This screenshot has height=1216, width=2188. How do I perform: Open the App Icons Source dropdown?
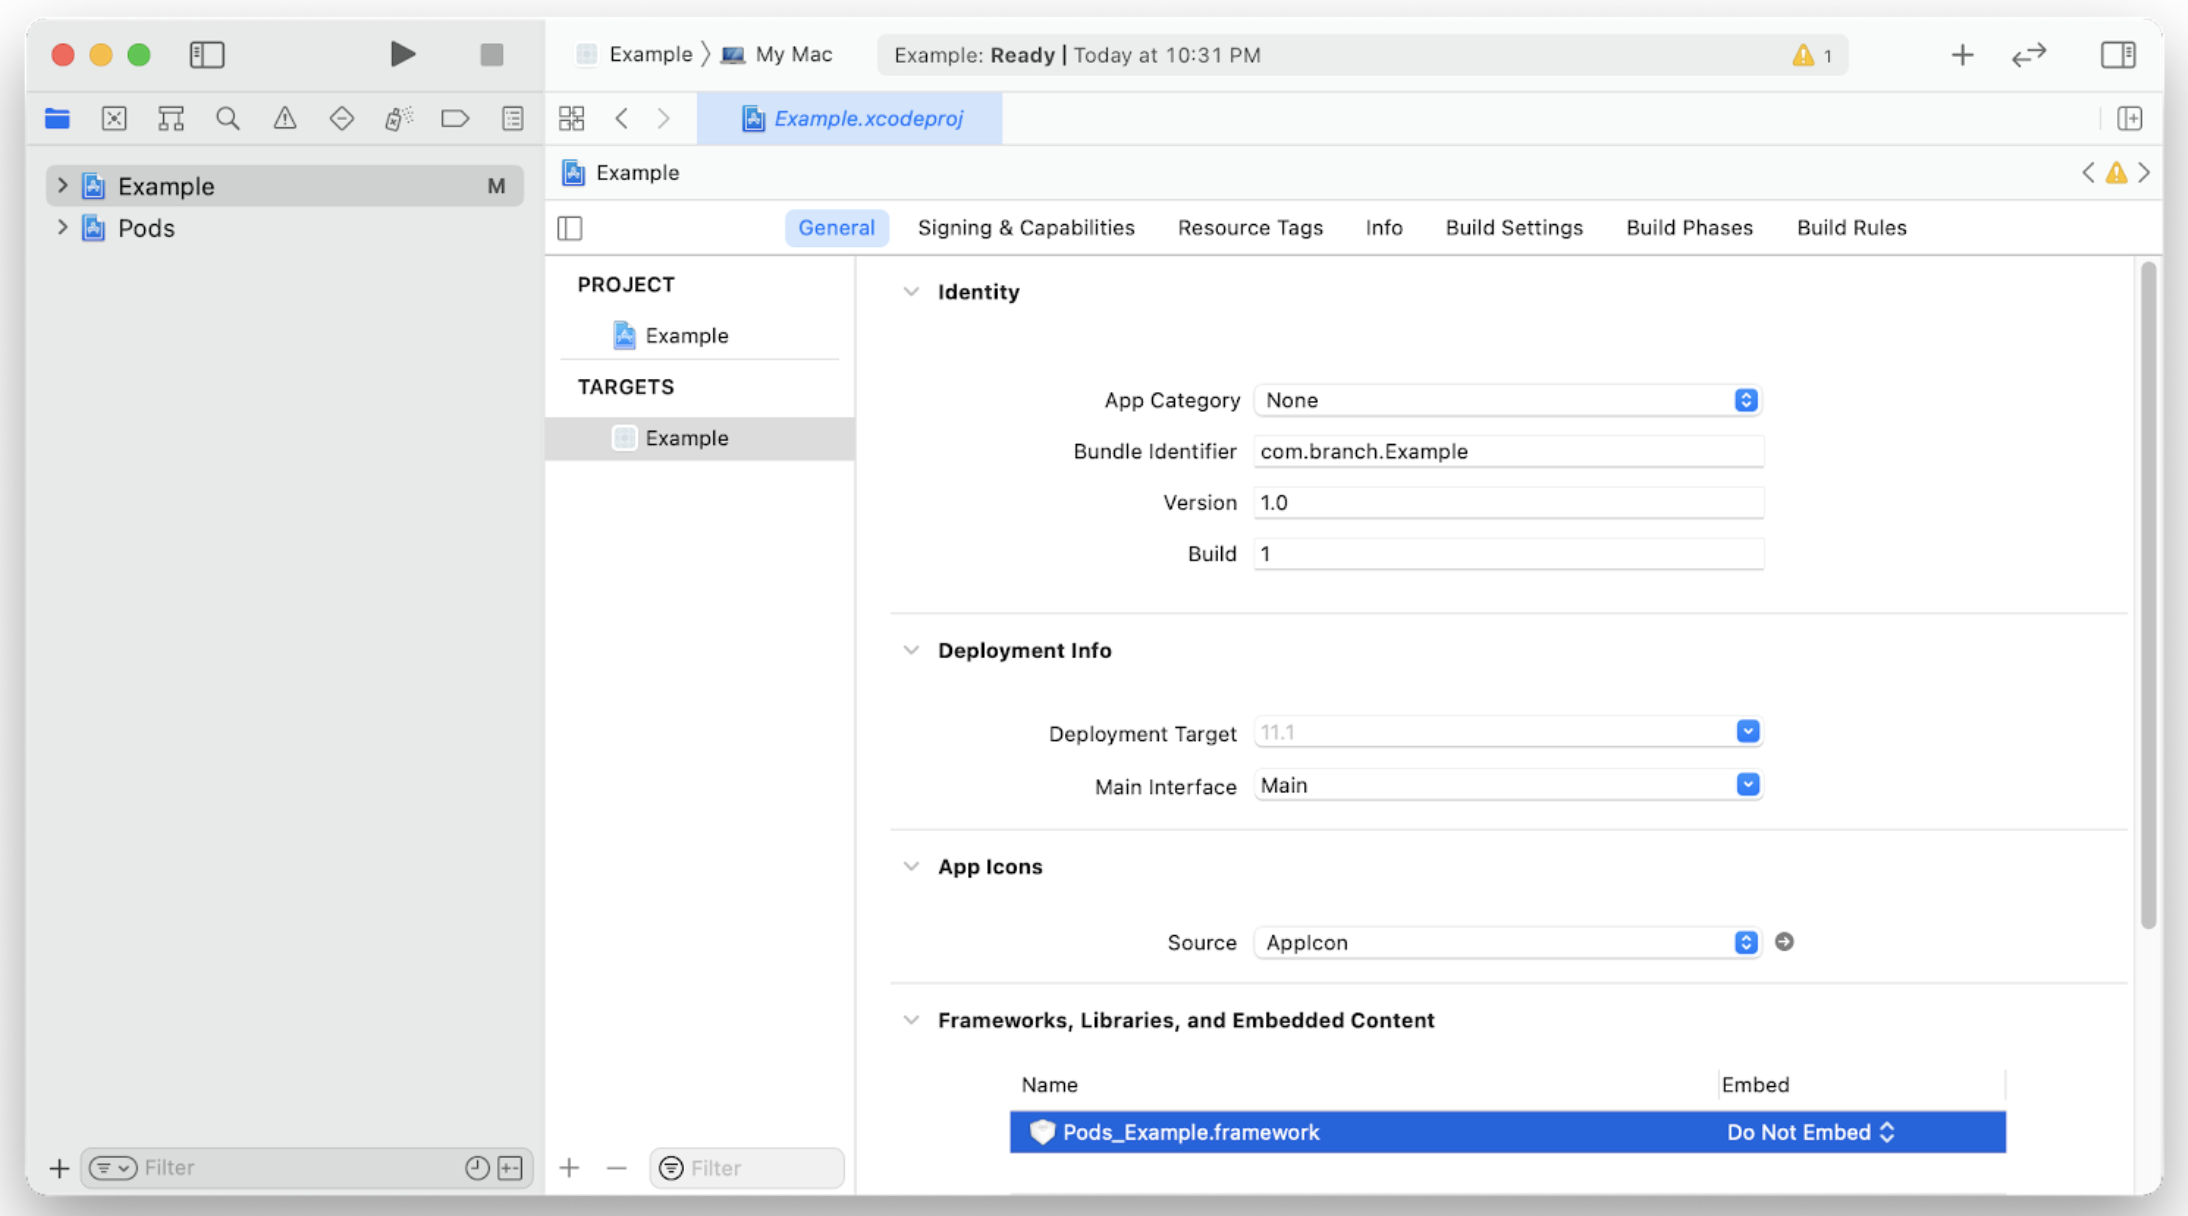click(x=1508, y=942)
